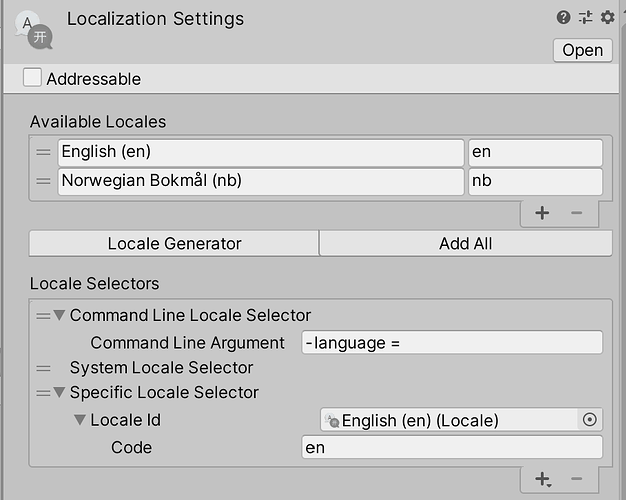The height and width of the screenshot is (500, 626).
Task: Open the help reference icon
Action: point(564,17)
